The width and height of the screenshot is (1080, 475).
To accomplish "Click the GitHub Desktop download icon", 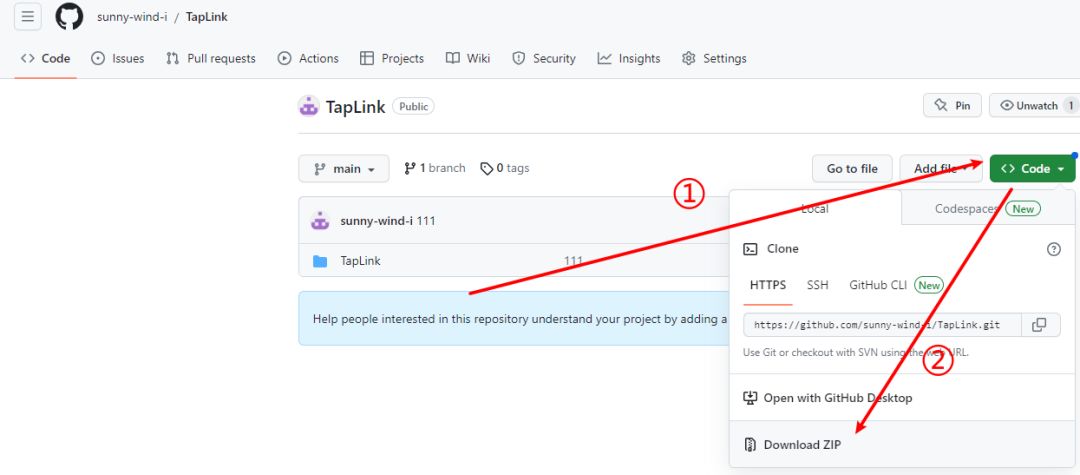I will (x=750, y=398).
